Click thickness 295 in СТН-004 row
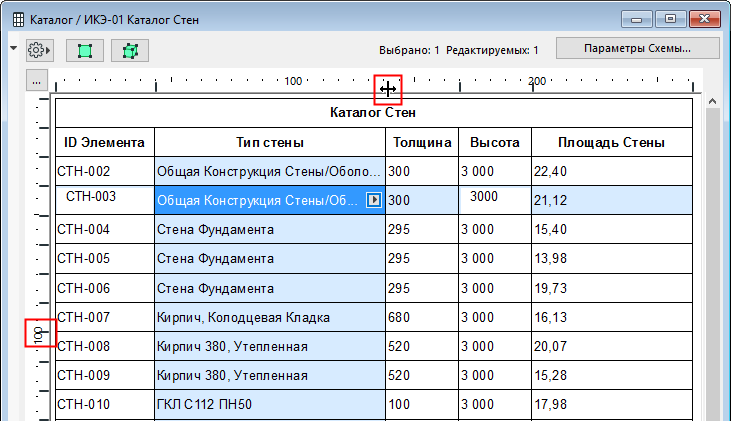Viewport: 731px width, 421px height. pyautogui.click(x=422, y=229)
